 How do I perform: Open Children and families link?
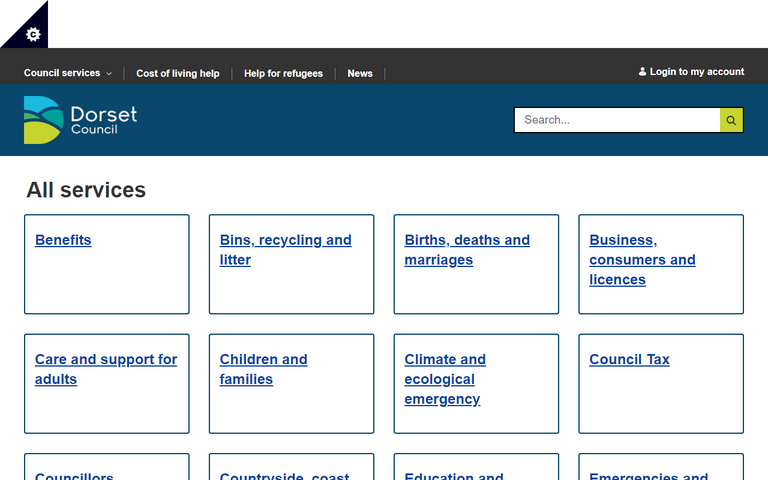click(263, 369)
